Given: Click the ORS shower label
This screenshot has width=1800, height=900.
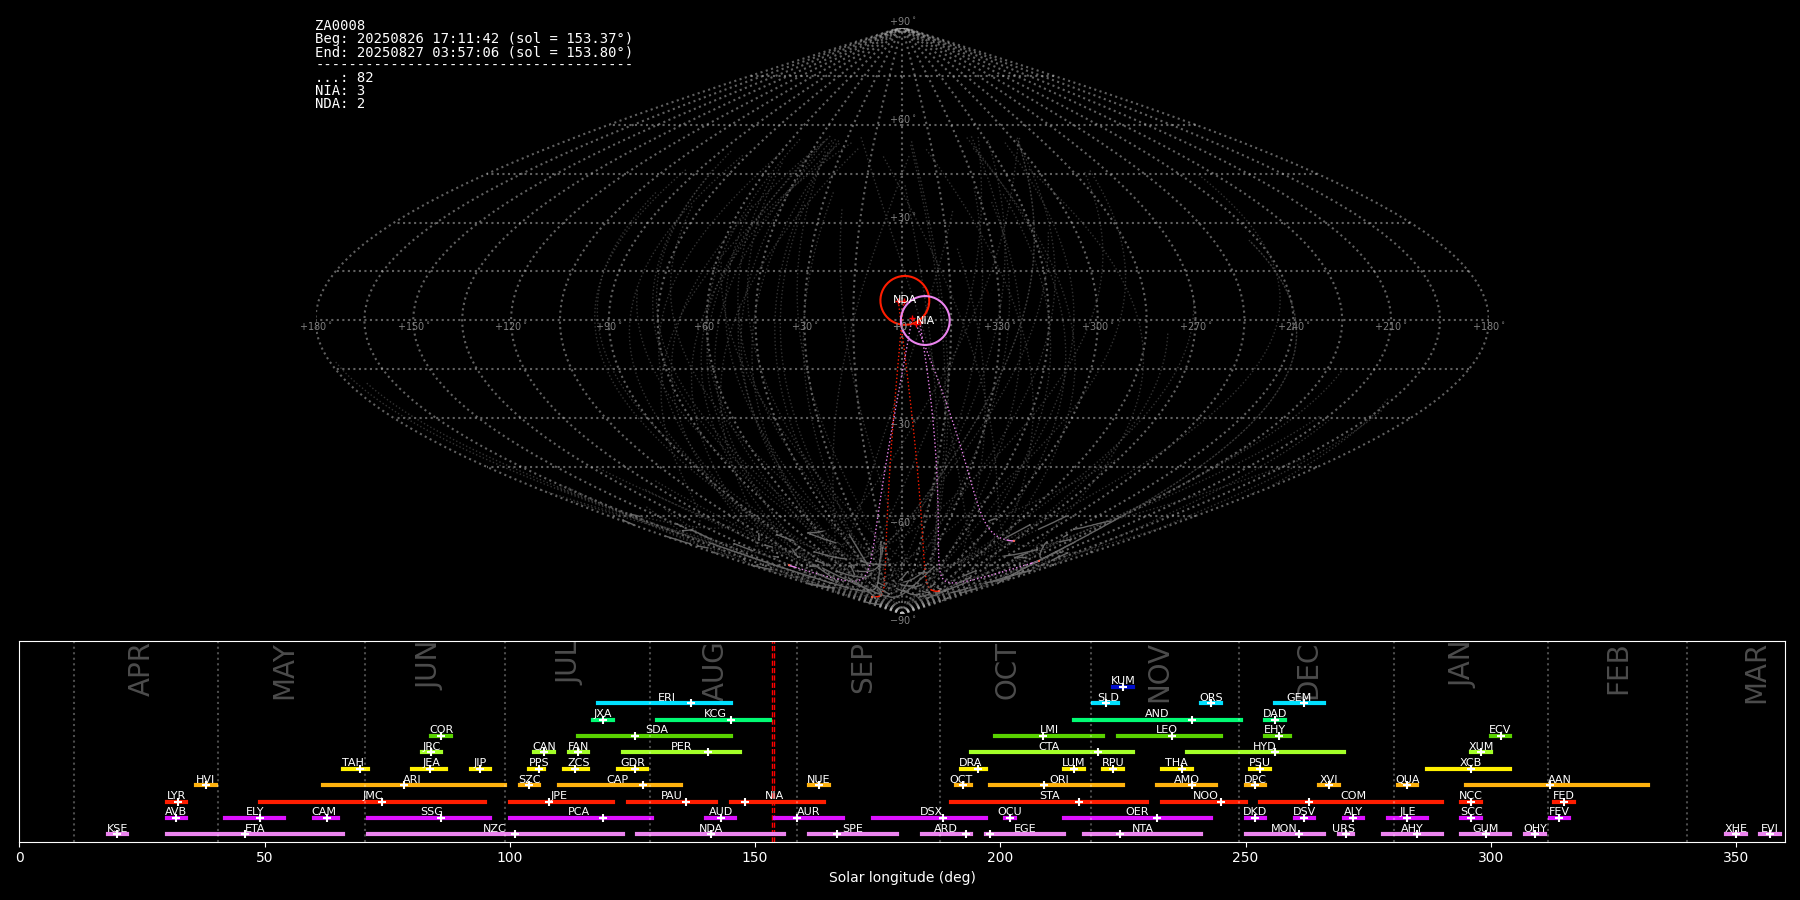Looking at the screenshot, I should [1211, 698].
